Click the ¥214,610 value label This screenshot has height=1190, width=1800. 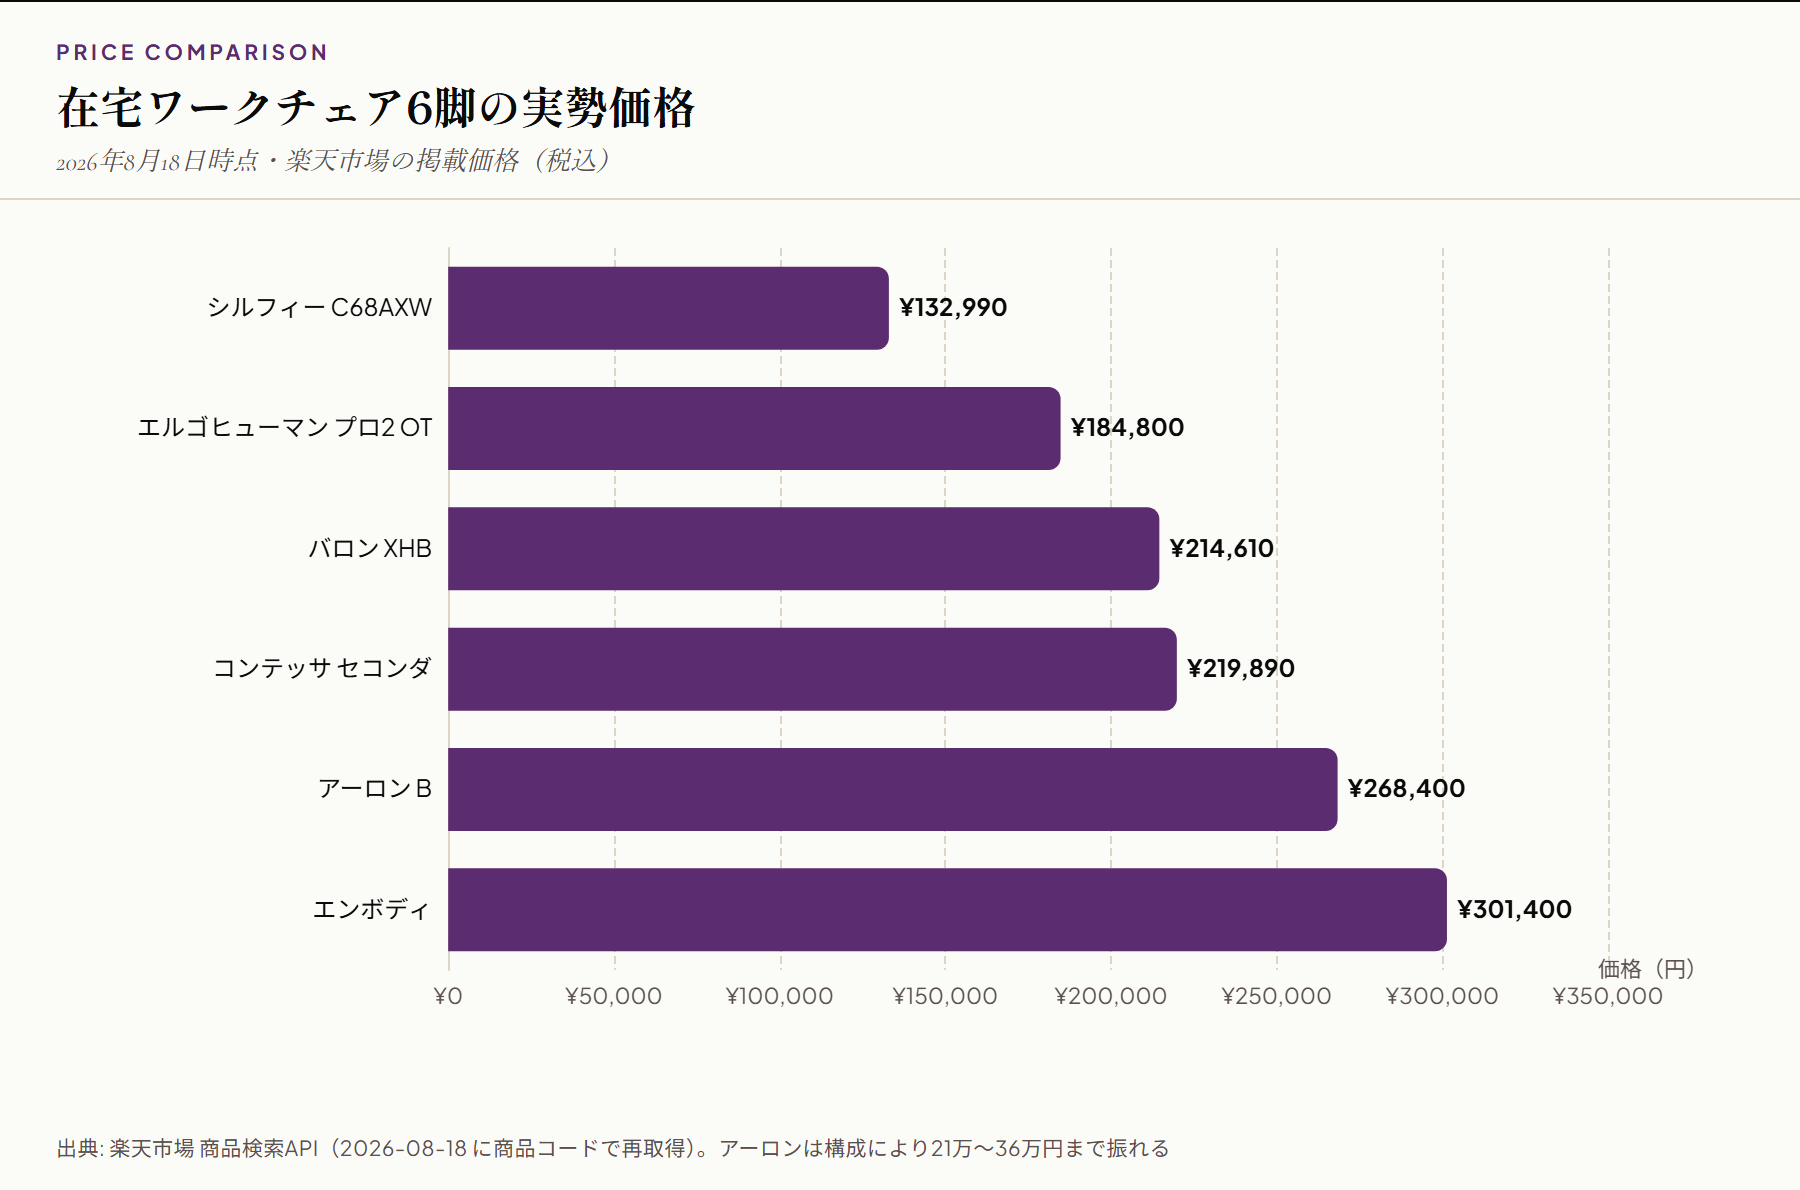click(1222, 549)
